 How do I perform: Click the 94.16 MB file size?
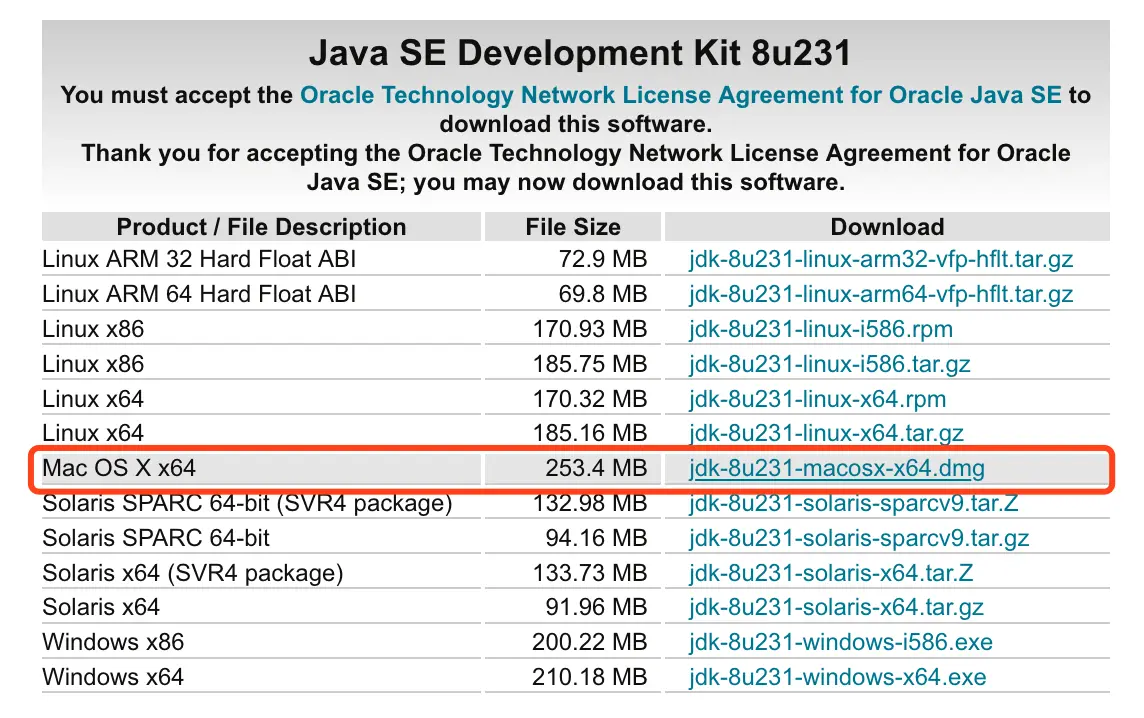(x=596, y=538)
